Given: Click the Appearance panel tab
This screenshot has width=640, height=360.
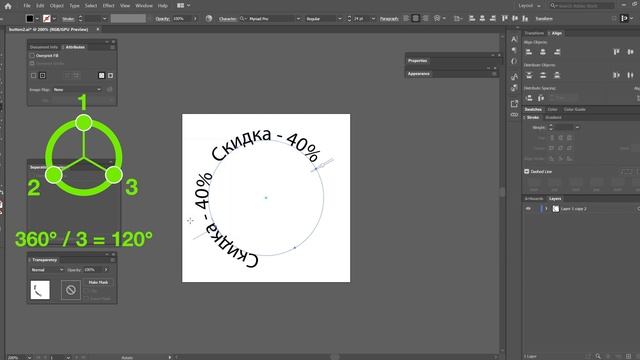Looking at the screenshot, I should 418,73.
